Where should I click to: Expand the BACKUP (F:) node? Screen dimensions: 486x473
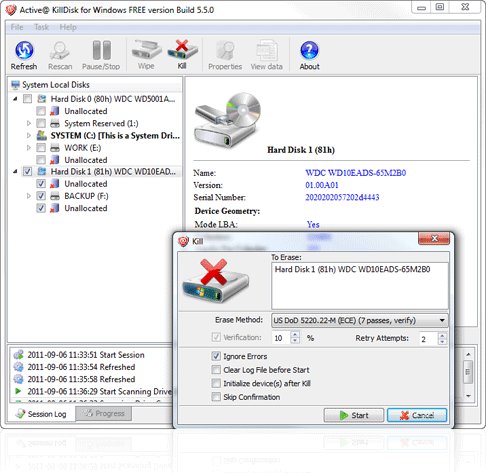[29, 196]
